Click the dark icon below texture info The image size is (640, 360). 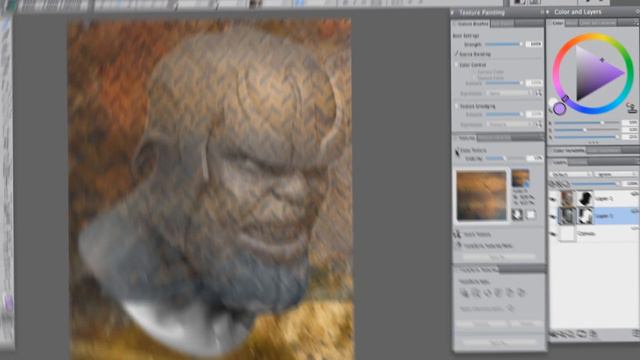pyautogui.click(x=517, y=215)
